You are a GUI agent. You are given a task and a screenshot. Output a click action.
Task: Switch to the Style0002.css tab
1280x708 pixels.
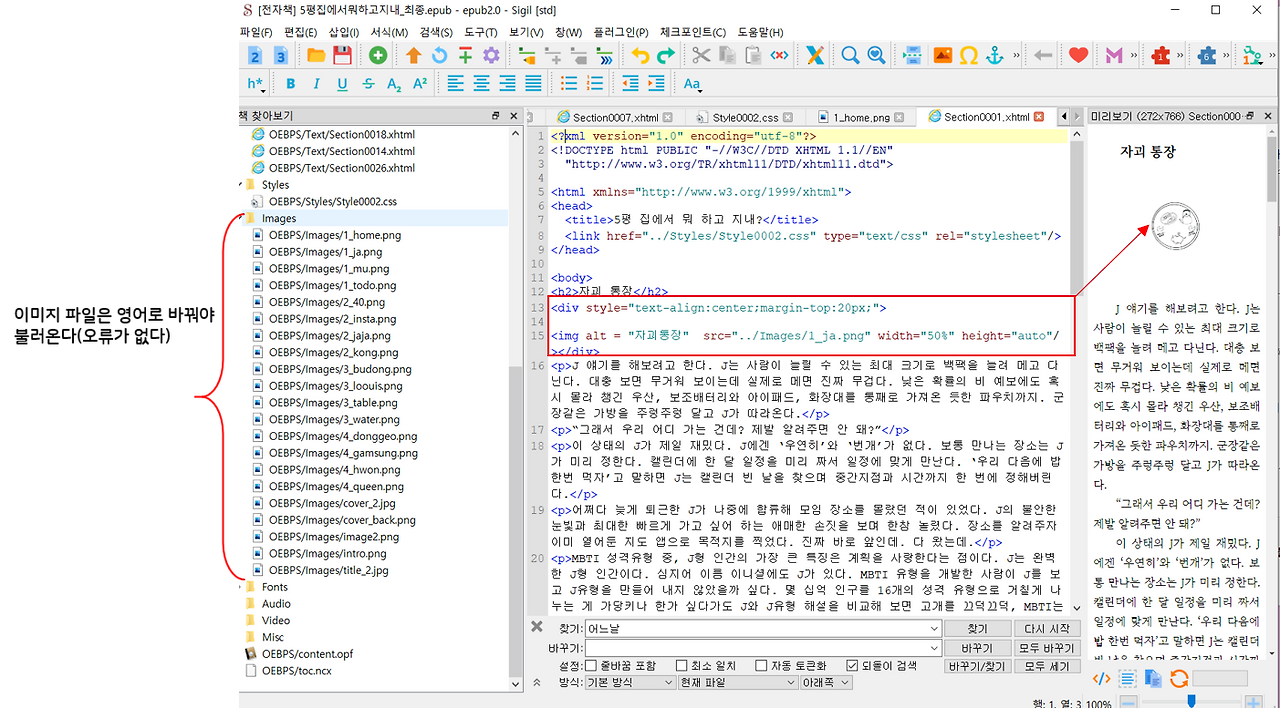pyautogui.click(x=744, y=117)
